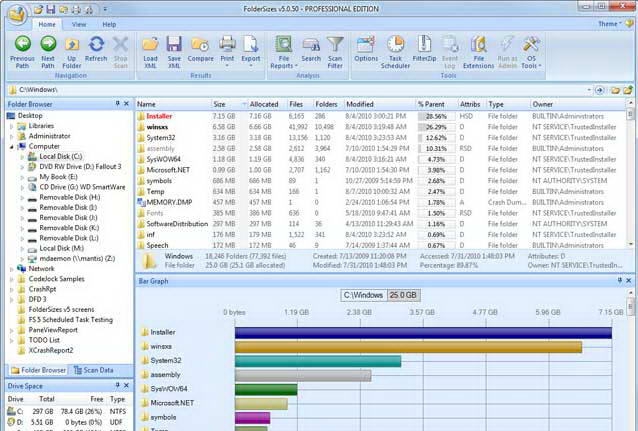This screenshot has width=638, height=431.
Task: Select MEMORY.DMP file in list
Action: [x=380, y=202]
